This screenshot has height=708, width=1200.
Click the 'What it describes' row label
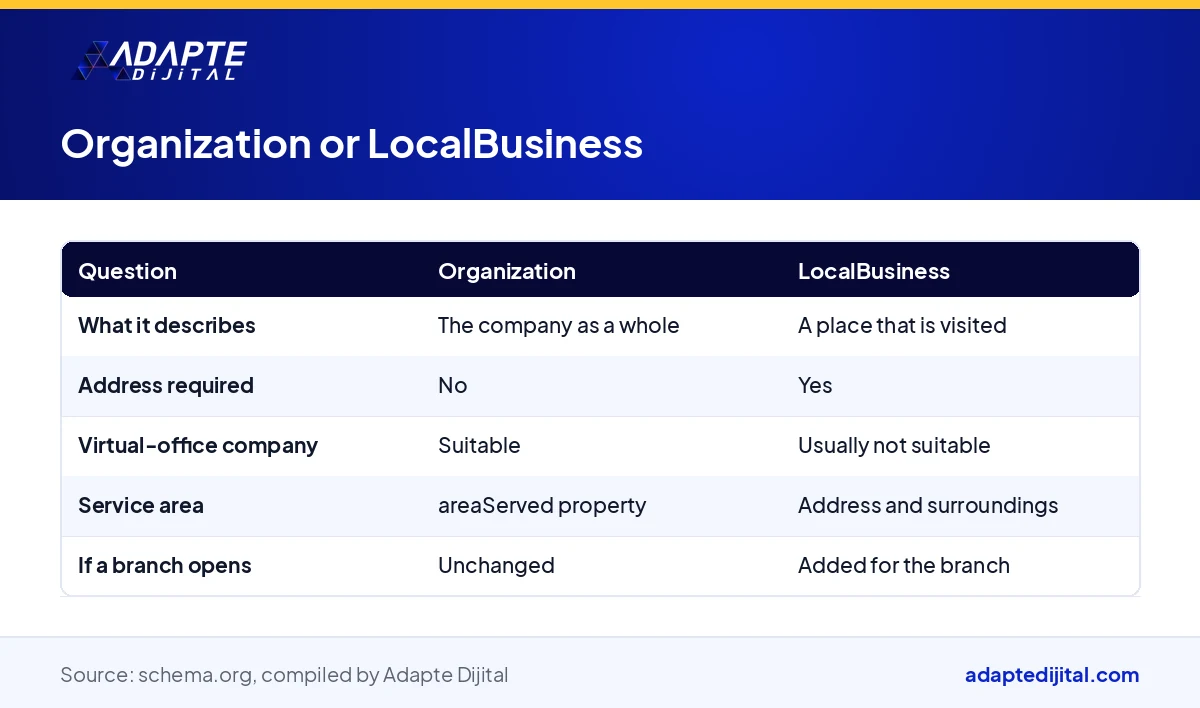[x=166, y=325]
